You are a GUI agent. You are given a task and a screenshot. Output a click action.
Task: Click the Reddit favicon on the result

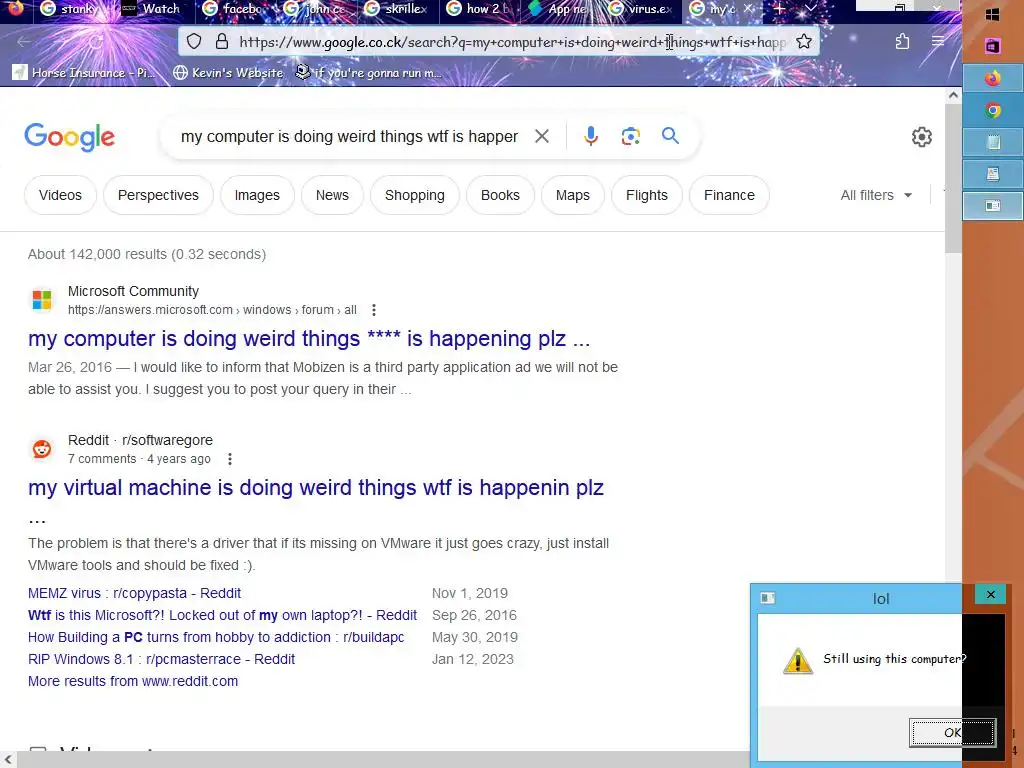(42, 449)
